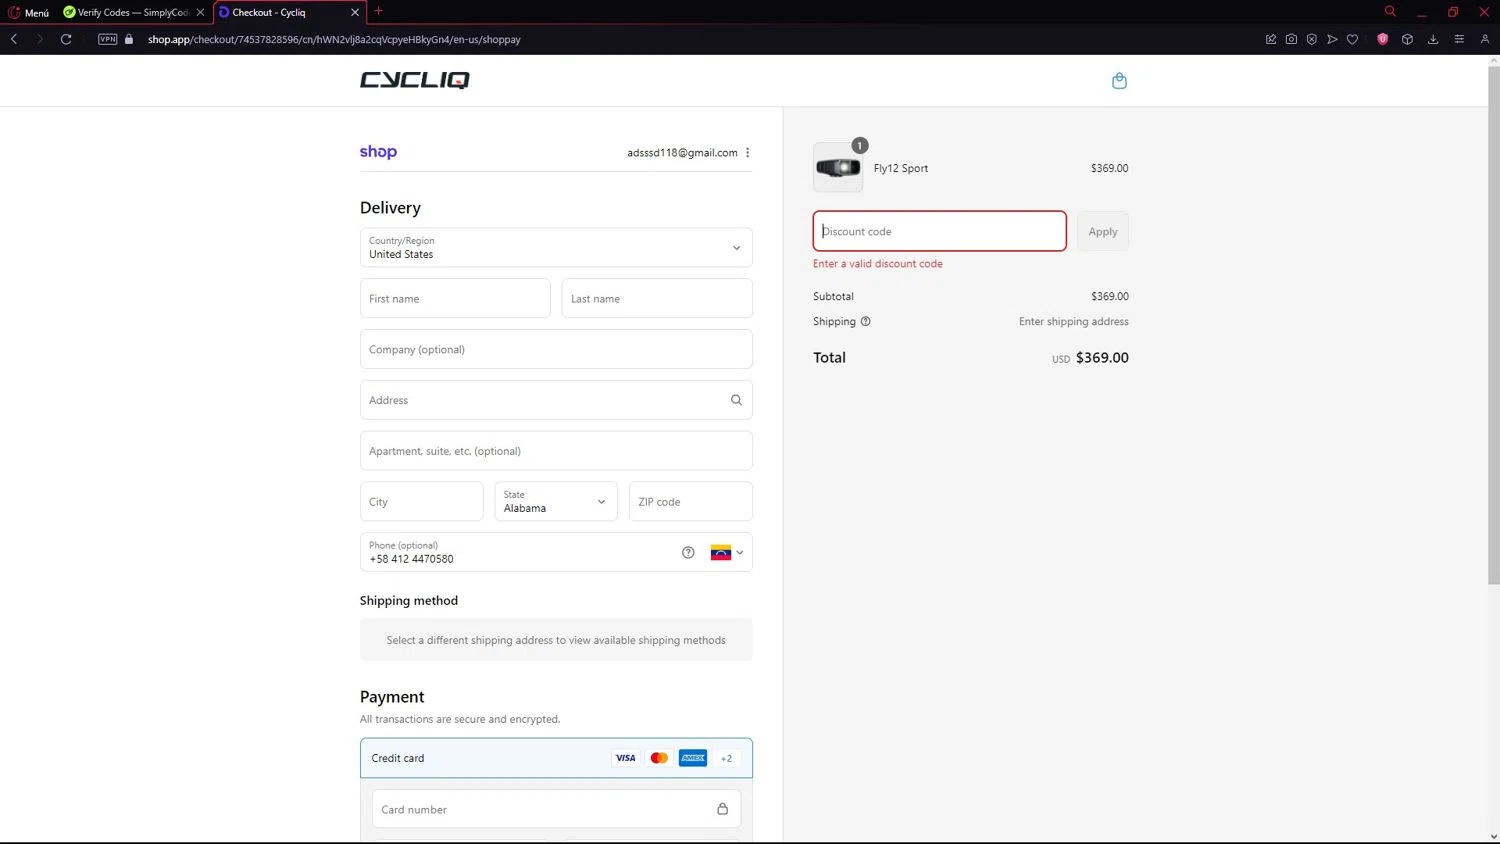Open the State dropdown showing Alabama
1500x844 pixels.
pos(556,502)
